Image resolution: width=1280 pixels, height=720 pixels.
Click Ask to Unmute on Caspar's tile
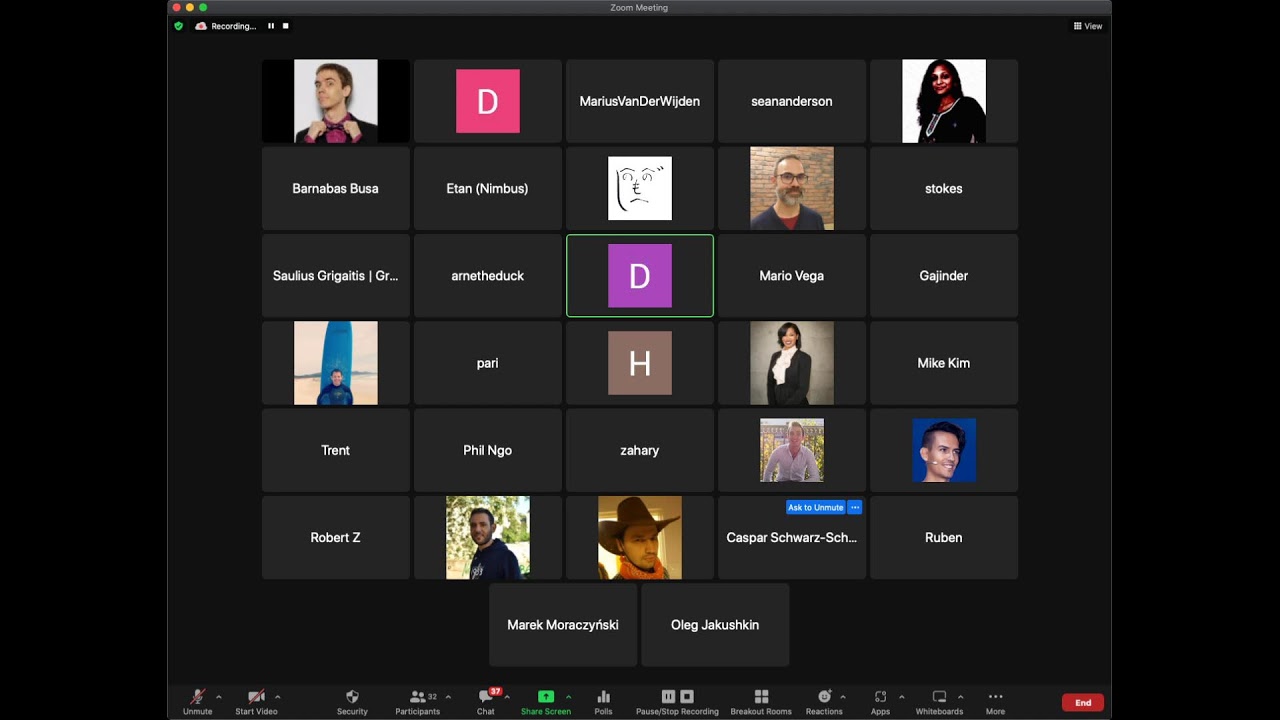point(815,508)
